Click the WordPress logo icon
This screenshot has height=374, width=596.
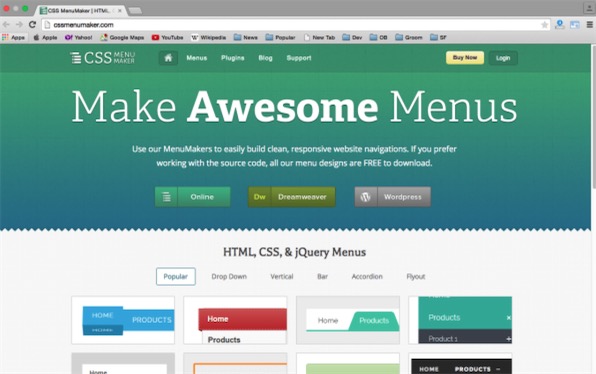[x=366, y=197]
